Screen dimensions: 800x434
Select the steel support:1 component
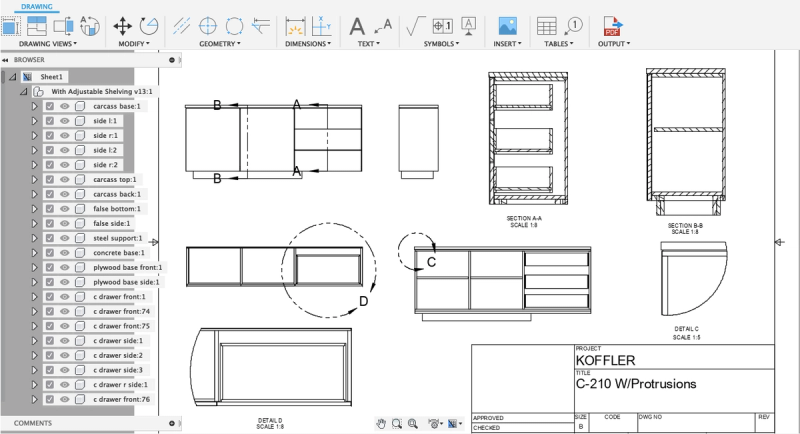[117, 238]
